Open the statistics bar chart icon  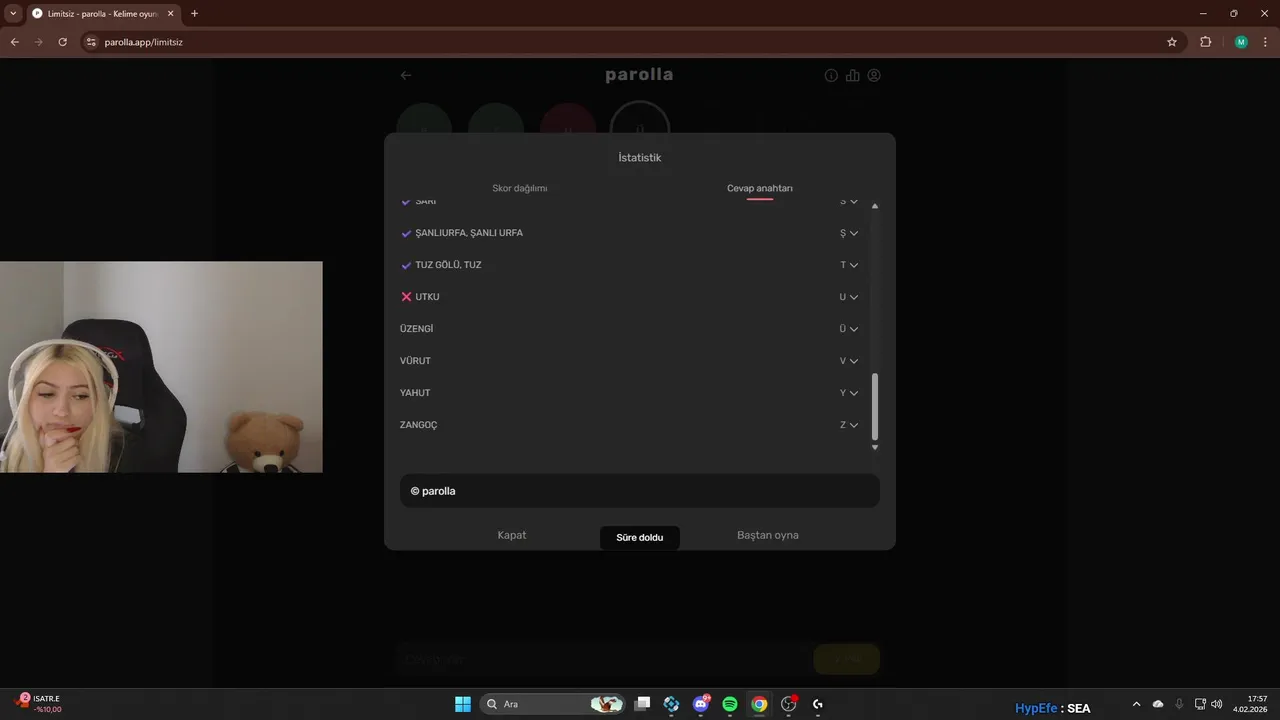click(x=852, y=75)
